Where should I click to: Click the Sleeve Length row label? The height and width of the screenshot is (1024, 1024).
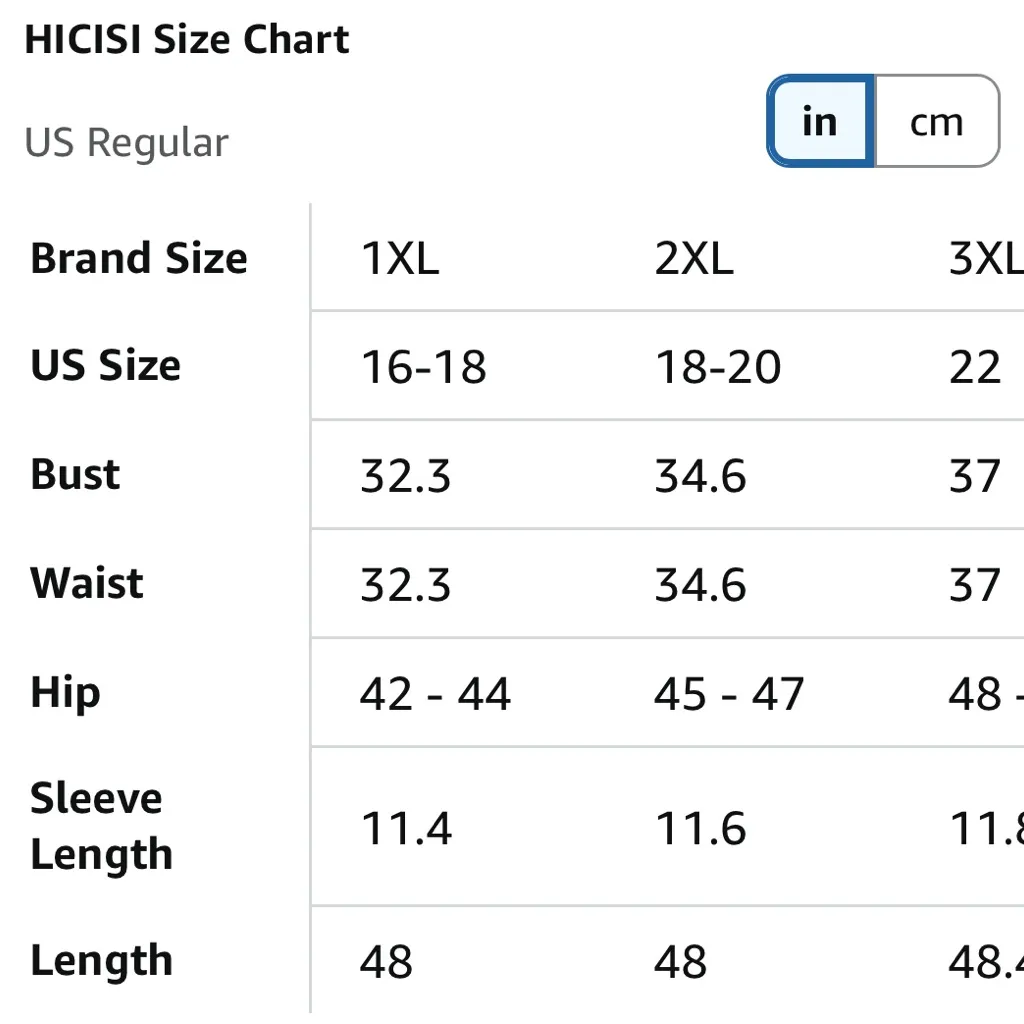pyautogui.click(x=100, y=826)
